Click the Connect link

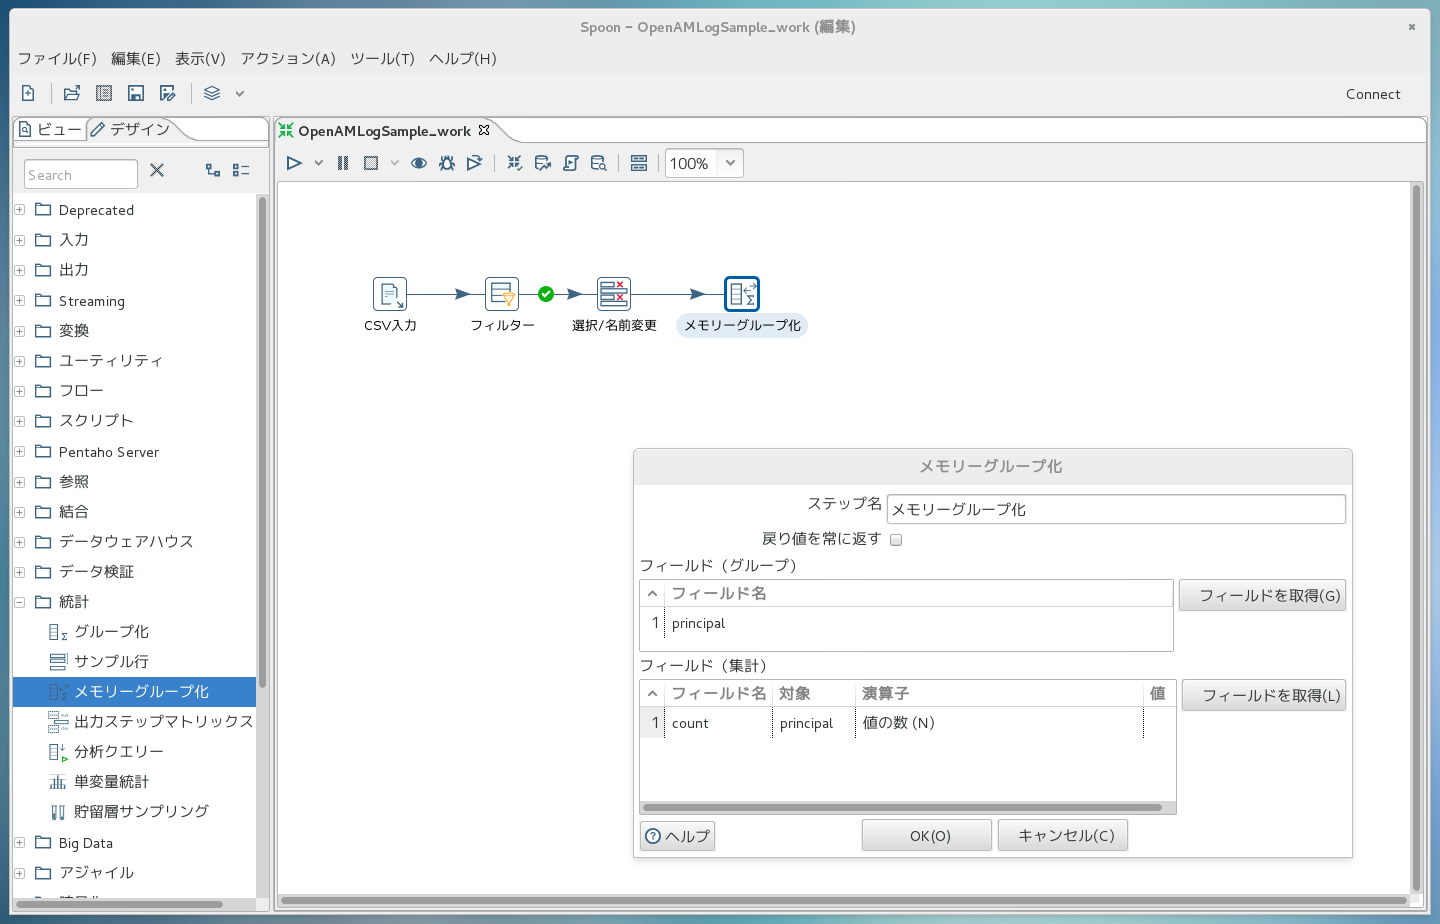pyautogui.click(x=1373, y=94)
